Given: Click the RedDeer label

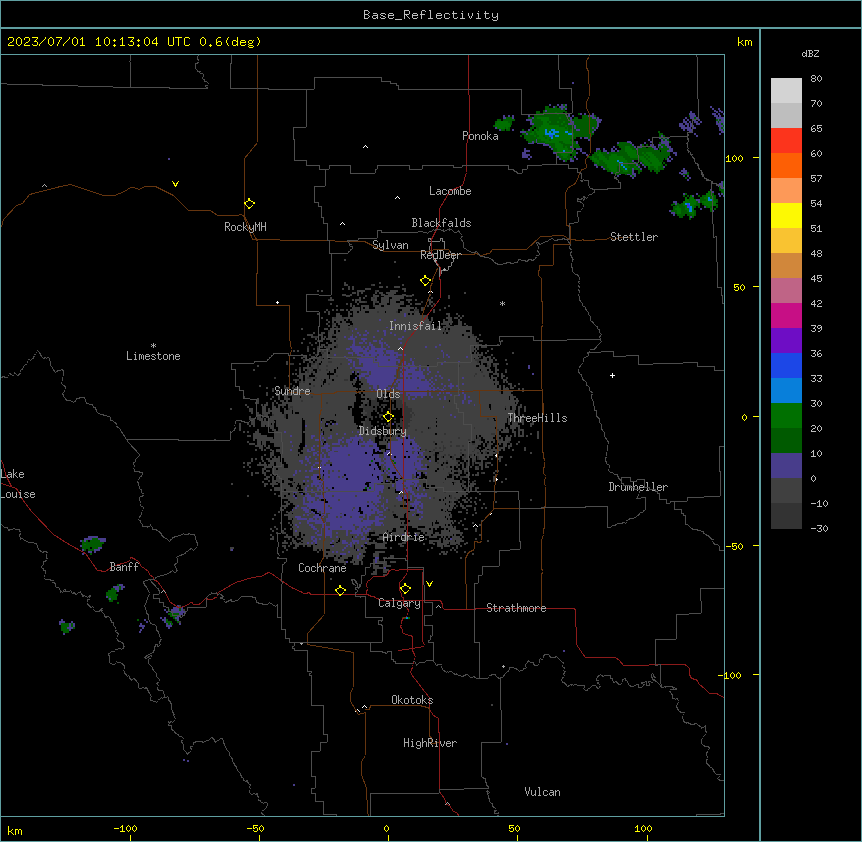Looking at the screenshot, I should pyautogui.click(x=440, y=255).
